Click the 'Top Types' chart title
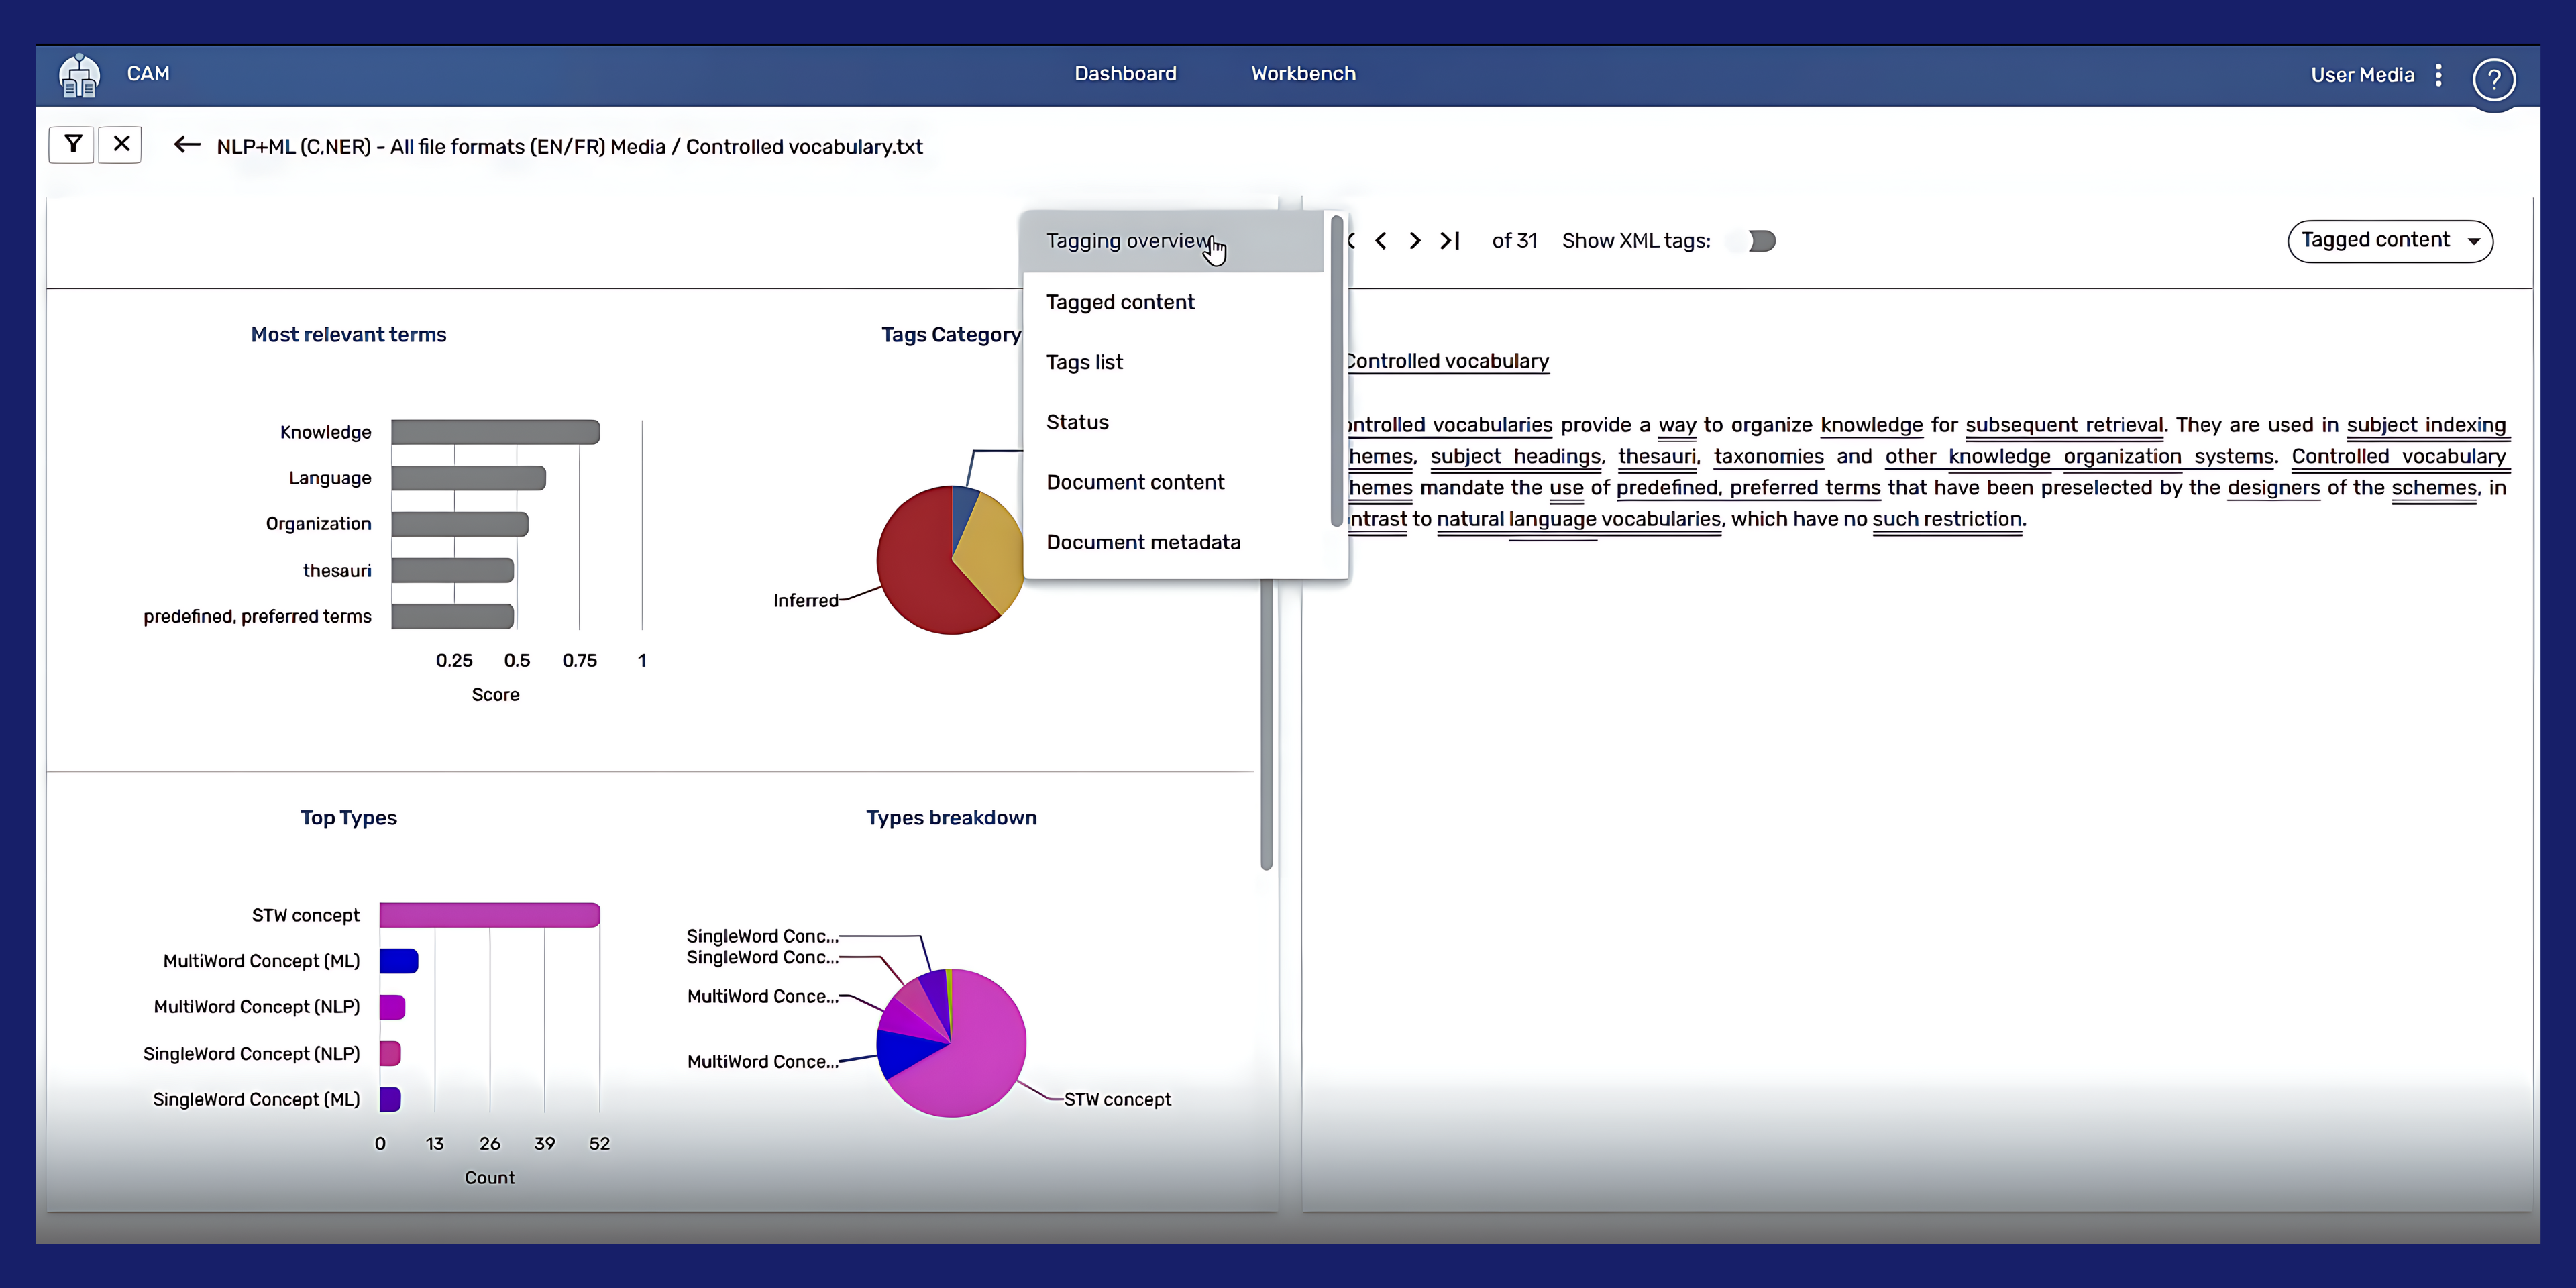This screenshot has height=1288, width=2576. (348, 818)
